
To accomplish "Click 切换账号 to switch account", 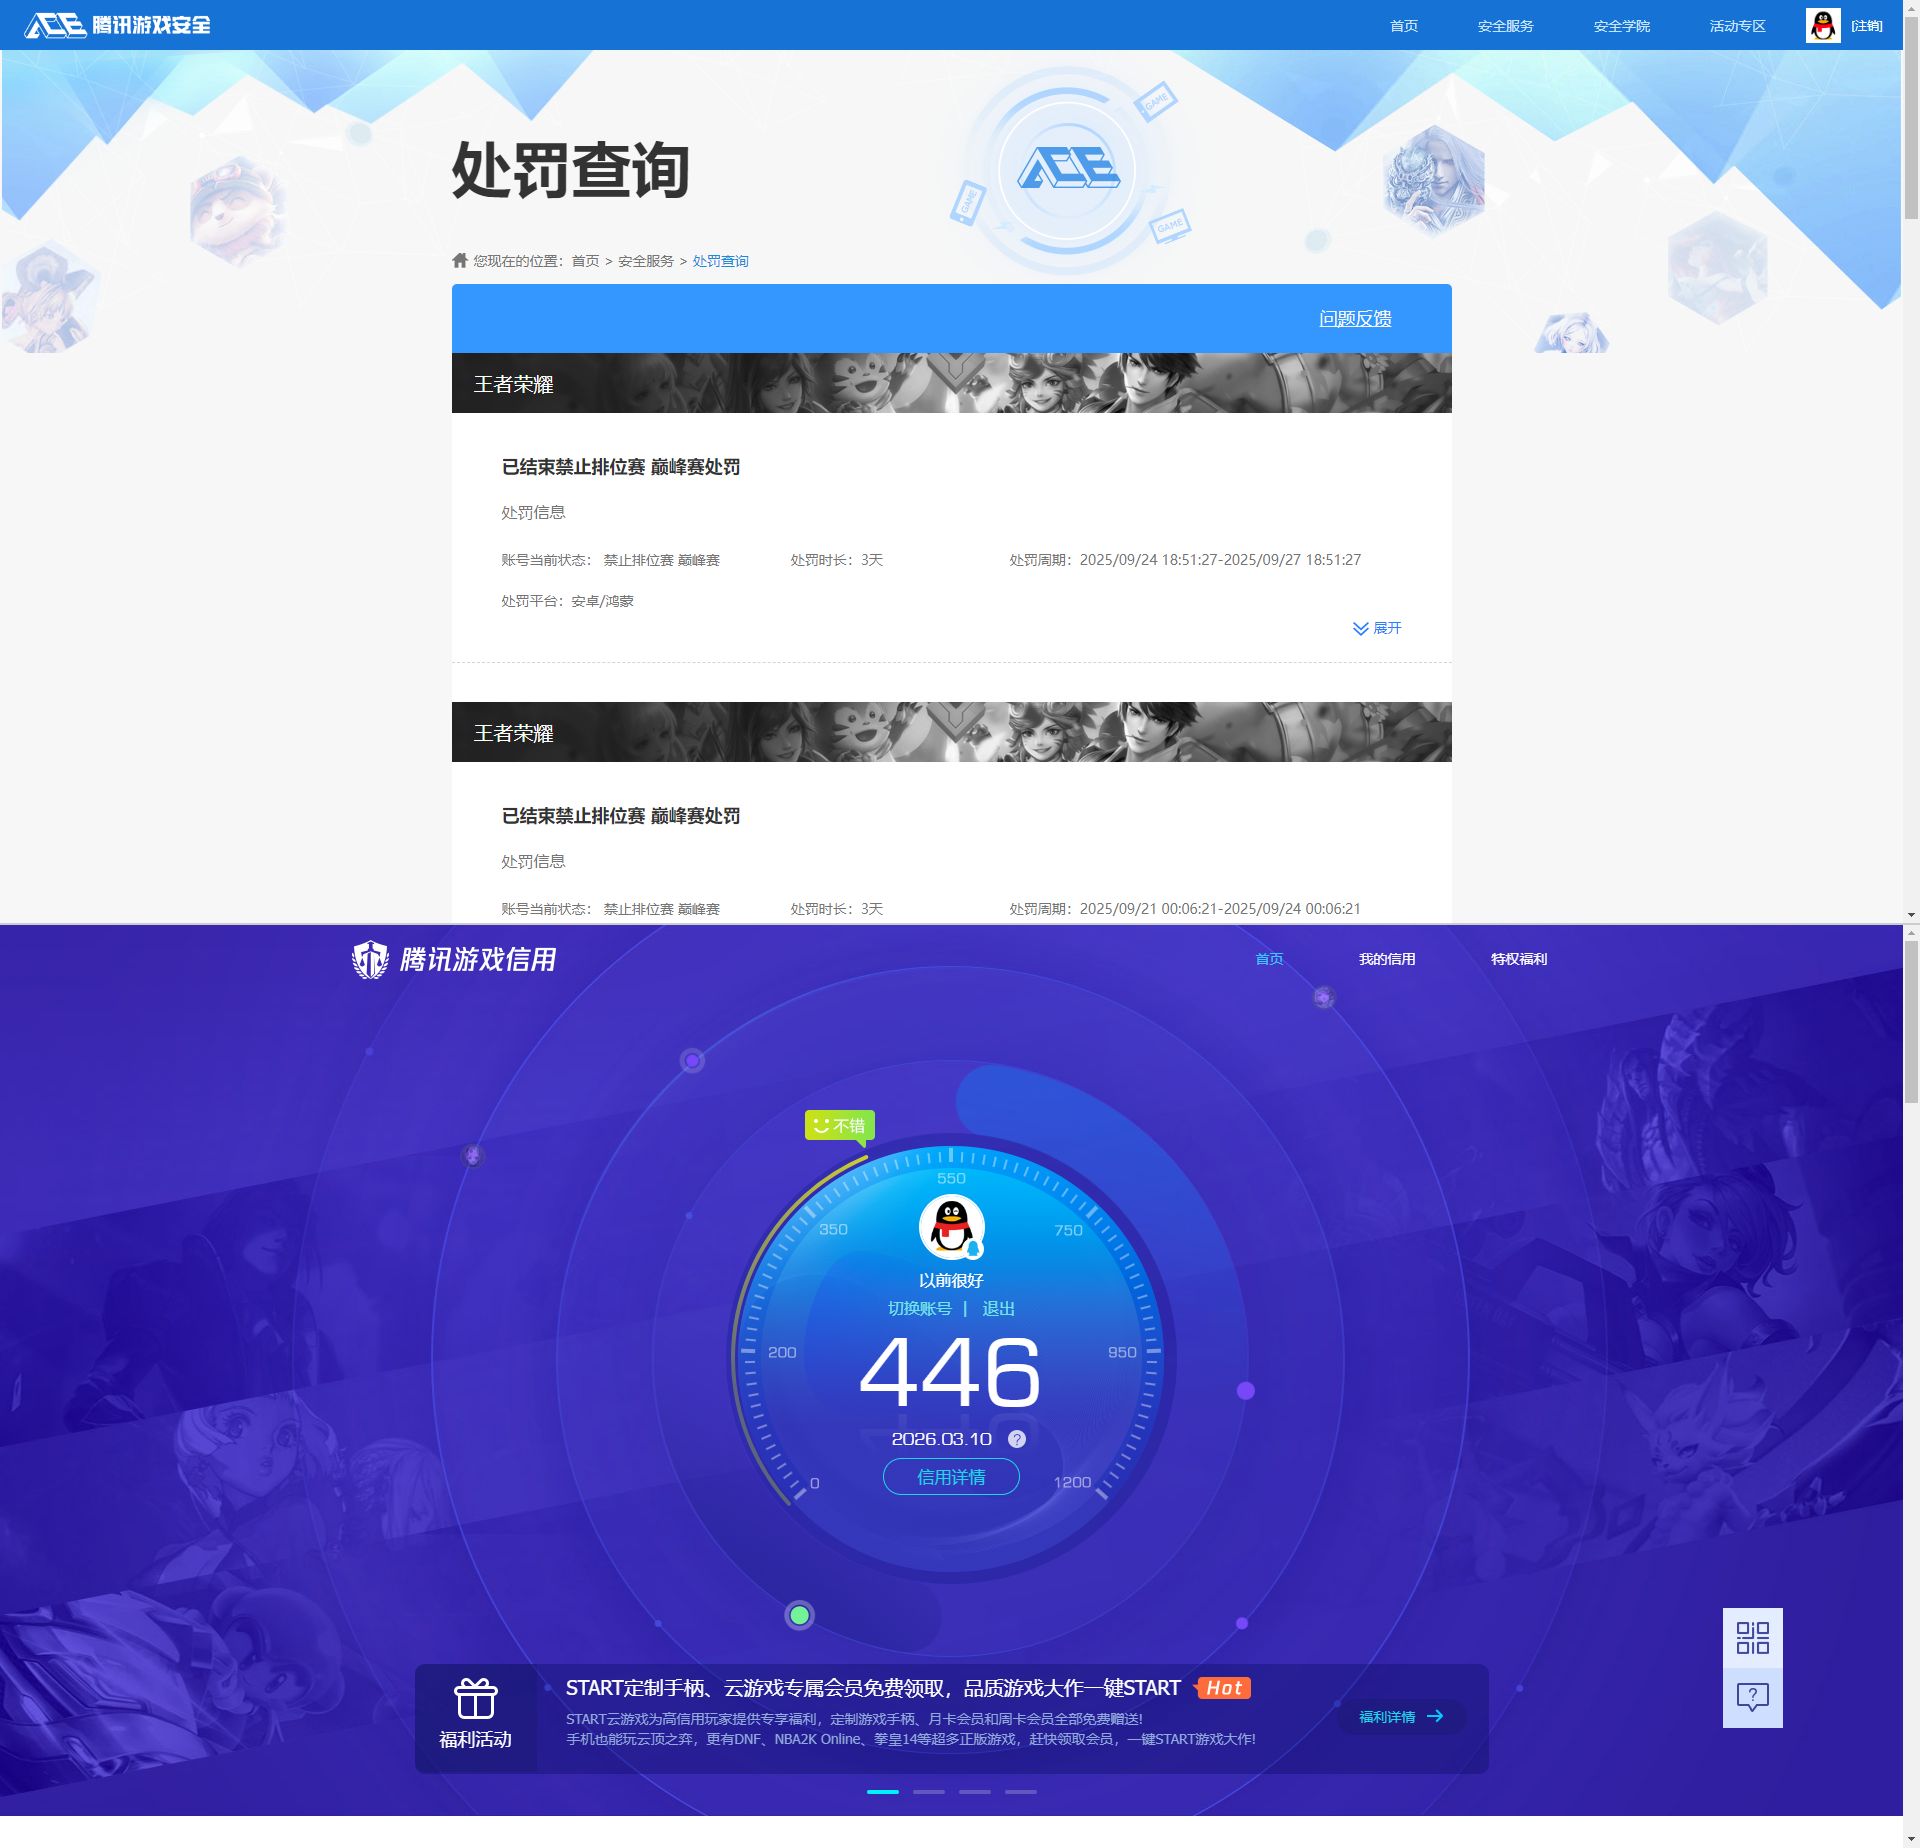I will click(x=919, y=1309).
